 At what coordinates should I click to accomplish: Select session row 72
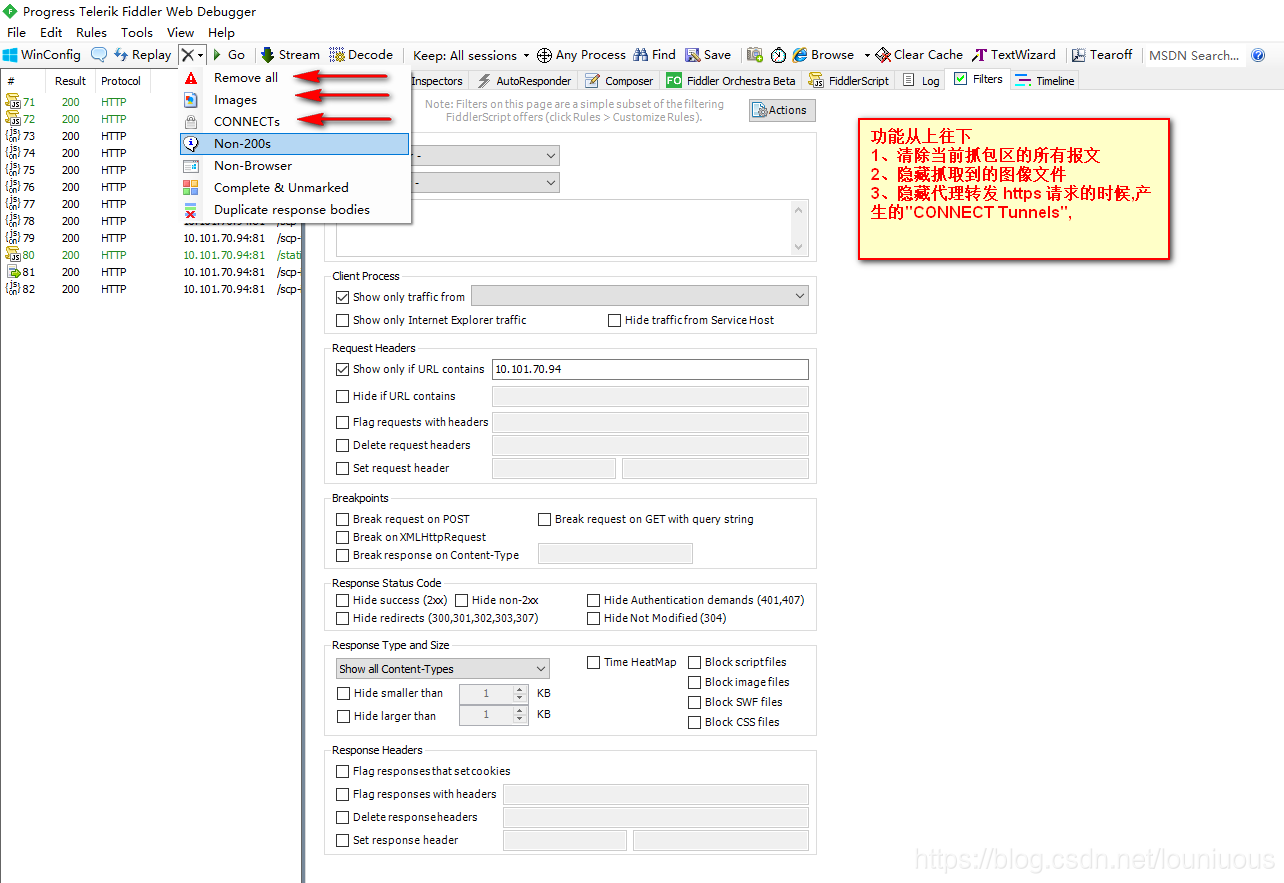(152, 119)
